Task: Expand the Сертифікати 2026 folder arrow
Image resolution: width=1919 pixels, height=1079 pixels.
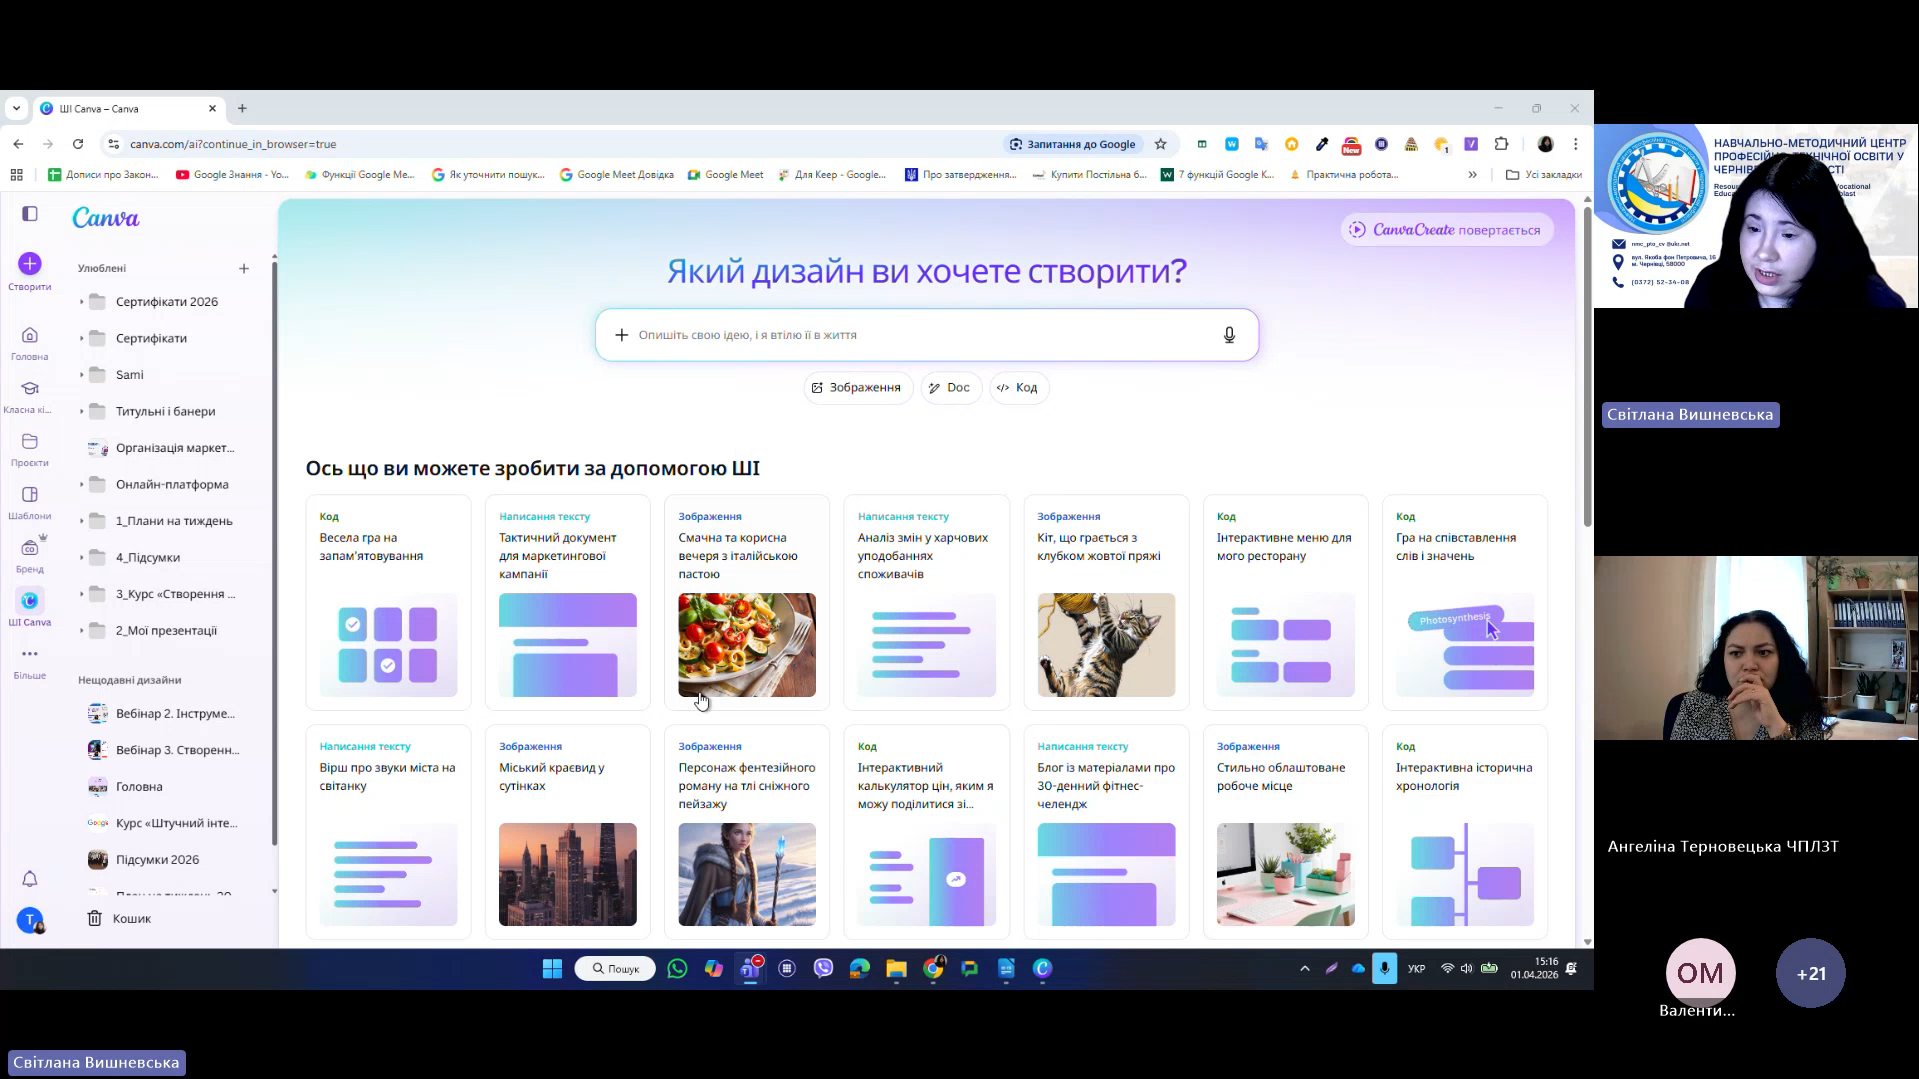Action: click(82, 302)
